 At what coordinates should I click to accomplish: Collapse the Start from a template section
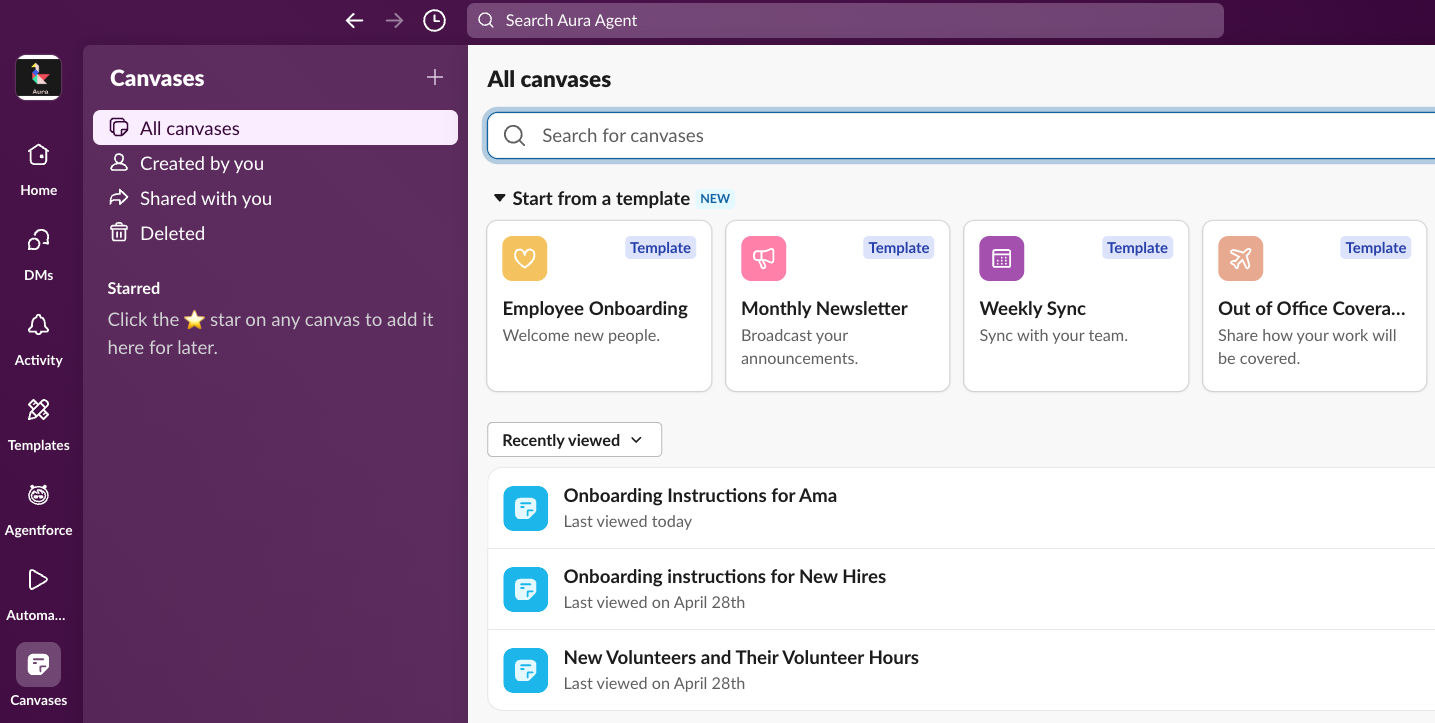[x=499, y=198]
